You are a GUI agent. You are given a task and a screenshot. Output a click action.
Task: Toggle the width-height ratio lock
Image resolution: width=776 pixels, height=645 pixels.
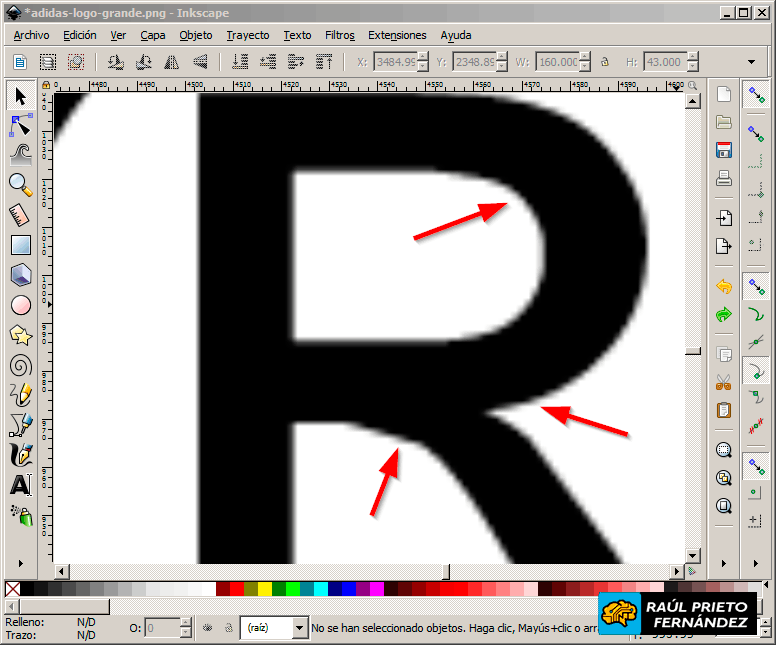[605, 62]
